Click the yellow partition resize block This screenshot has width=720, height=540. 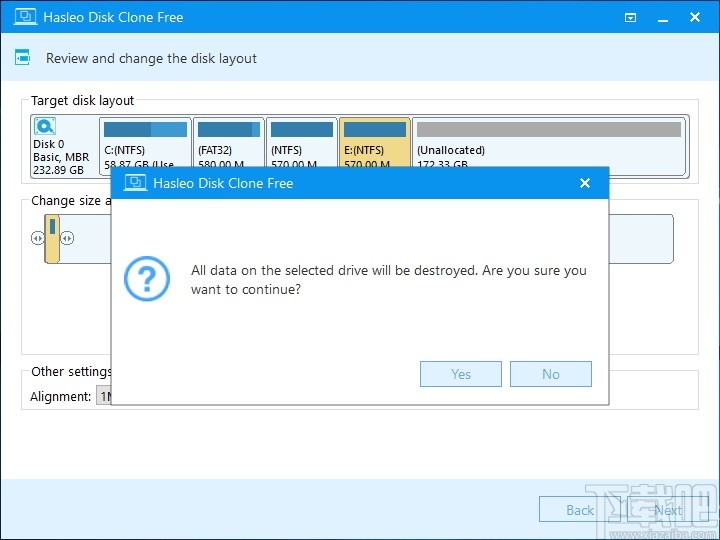pos(52,239)
